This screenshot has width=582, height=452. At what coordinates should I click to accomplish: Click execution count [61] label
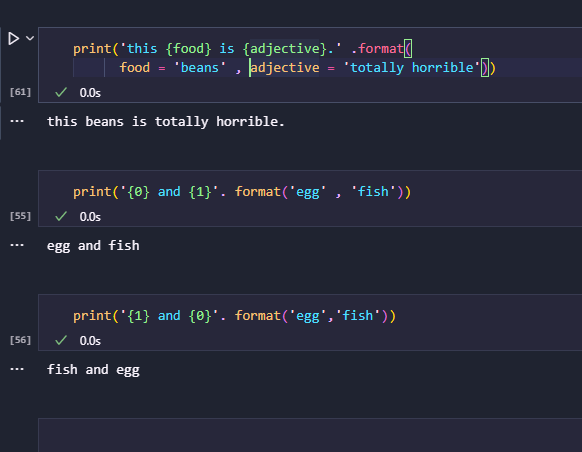(x=20, y=92)
